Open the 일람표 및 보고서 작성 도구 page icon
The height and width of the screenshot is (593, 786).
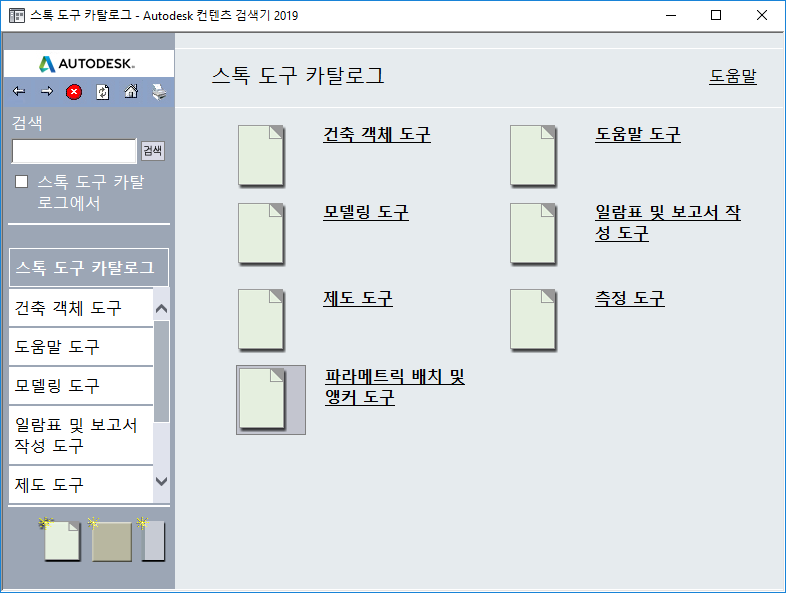[x=533, y=234]
